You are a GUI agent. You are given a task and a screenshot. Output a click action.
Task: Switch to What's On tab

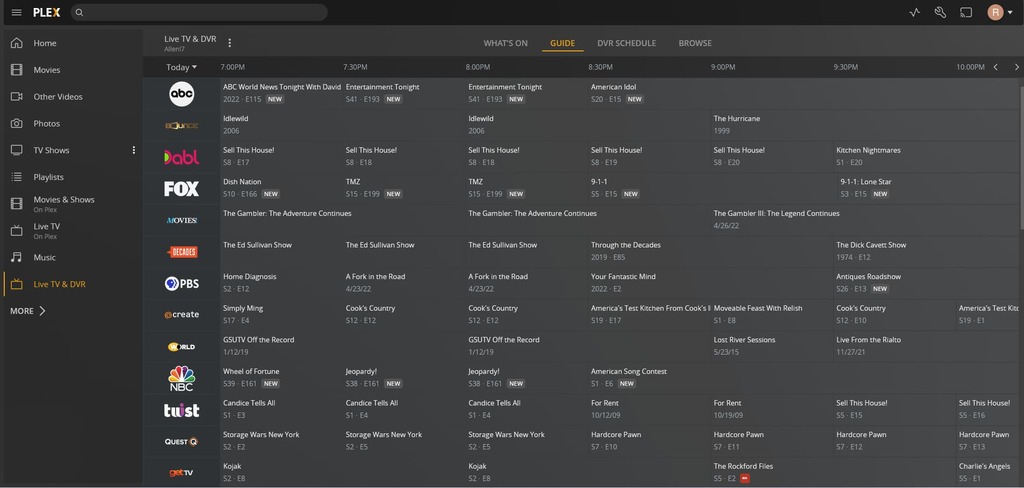click(505, 43)
